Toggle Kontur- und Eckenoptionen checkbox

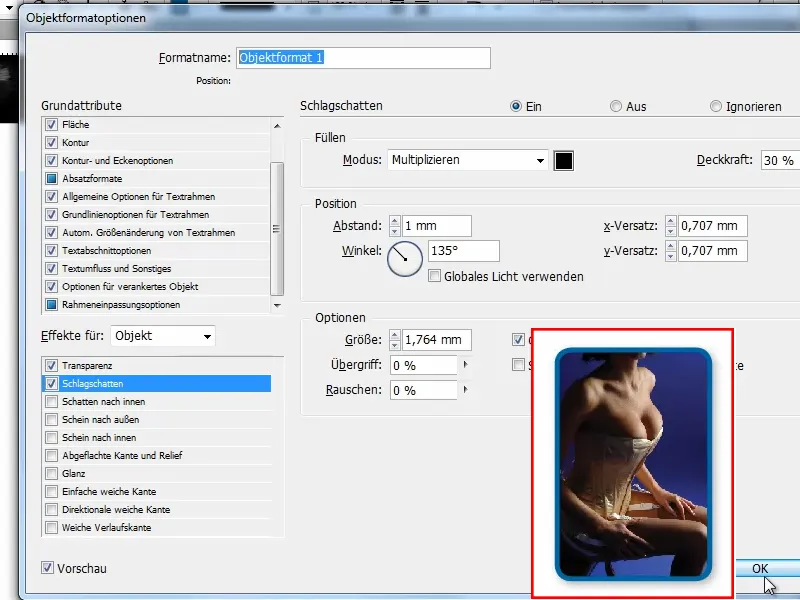51,160
